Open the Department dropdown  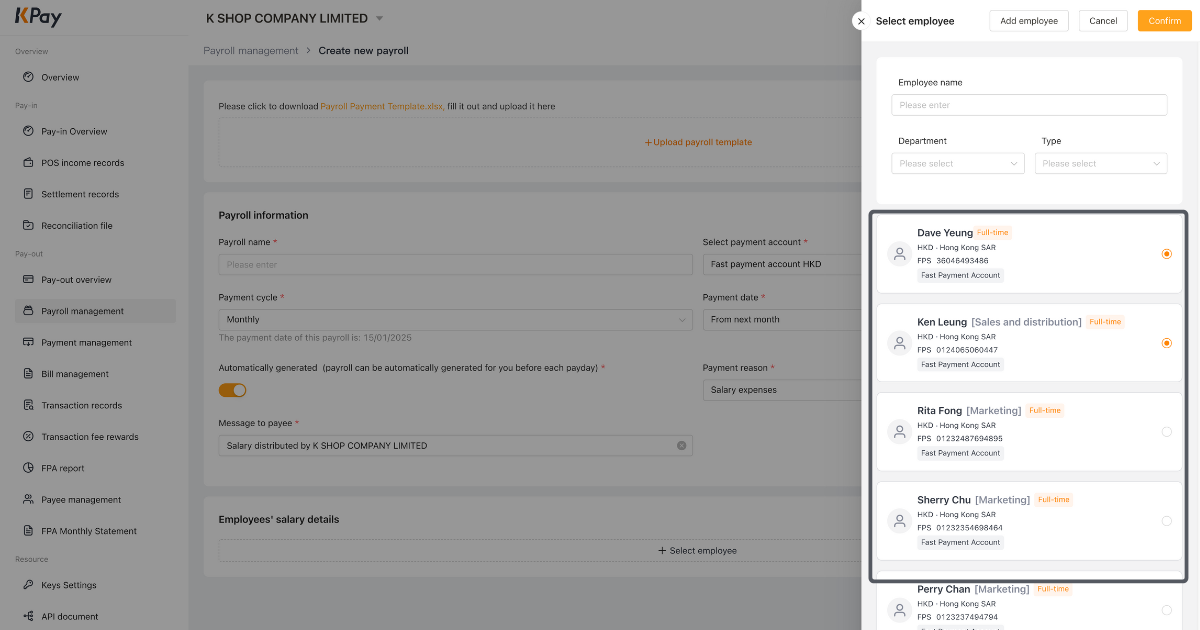pos(957,163)
